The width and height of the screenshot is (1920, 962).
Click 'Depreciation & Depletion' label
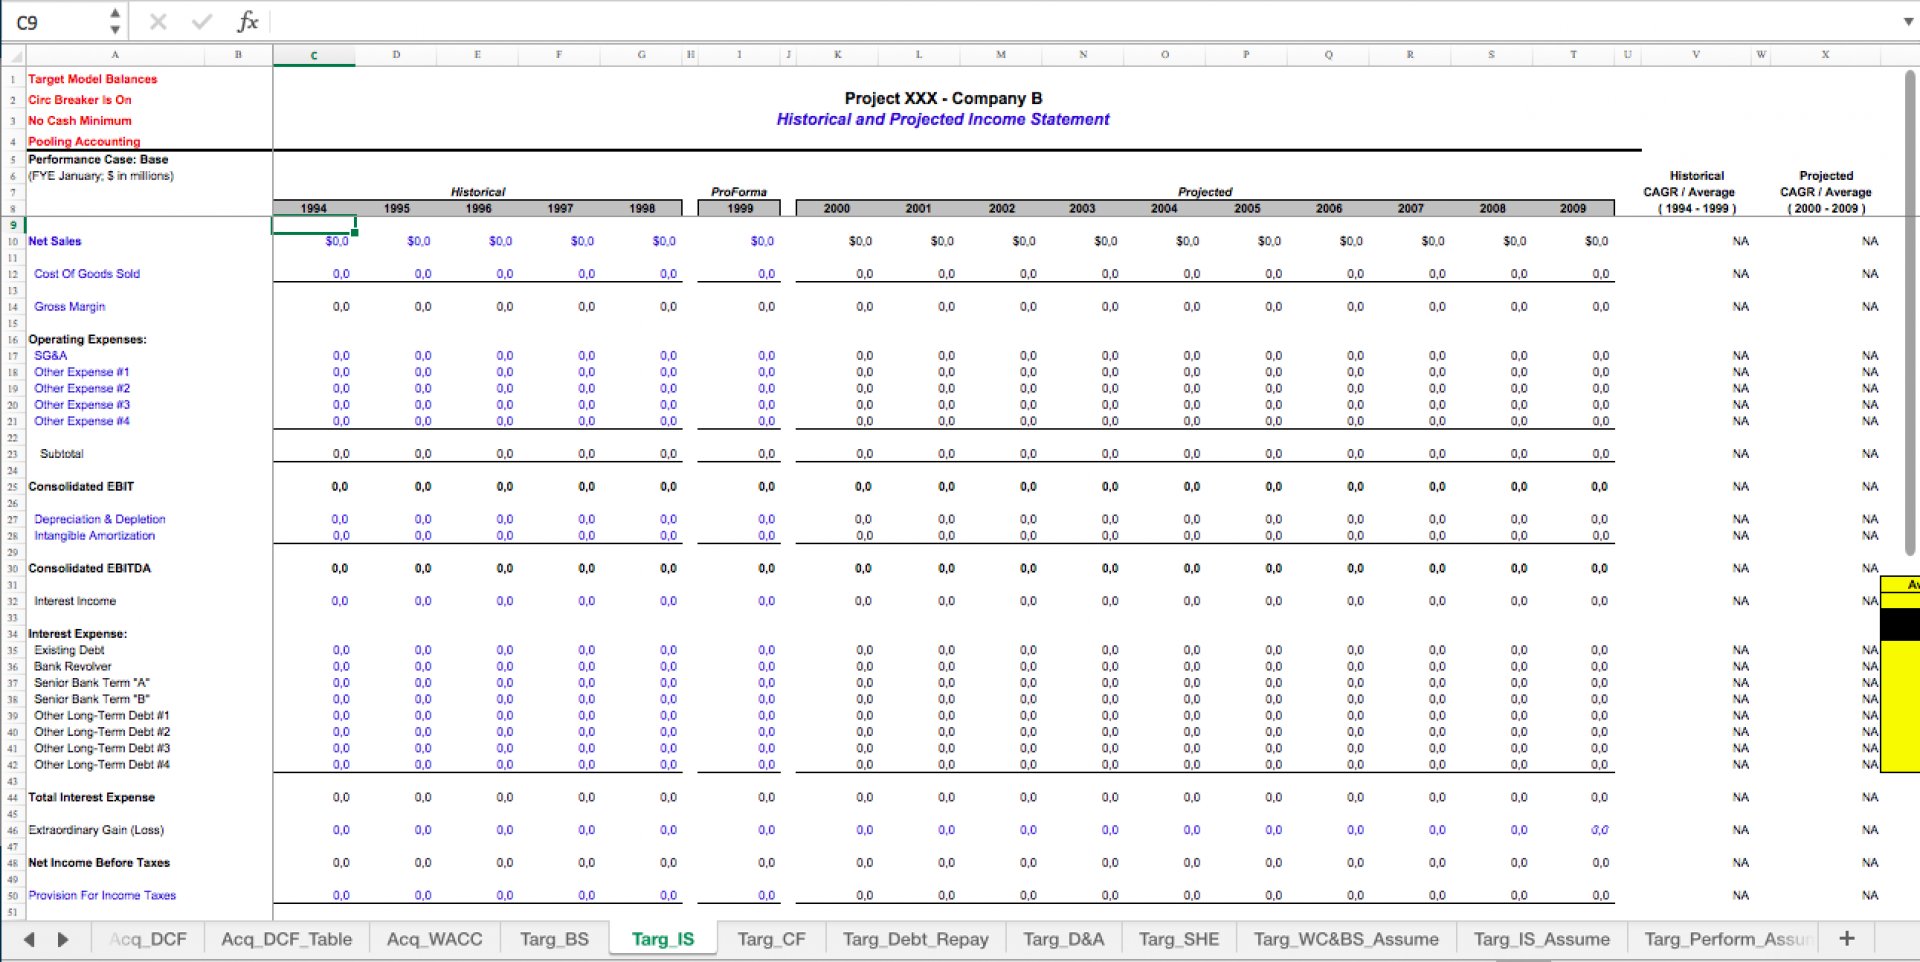[x=100, y=519]
